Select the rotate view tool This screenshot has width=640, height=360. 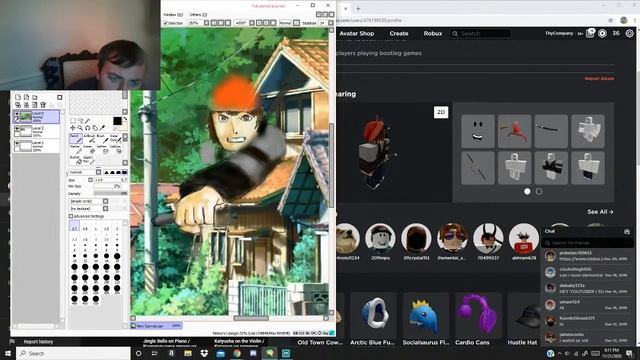tap(88, 128)
